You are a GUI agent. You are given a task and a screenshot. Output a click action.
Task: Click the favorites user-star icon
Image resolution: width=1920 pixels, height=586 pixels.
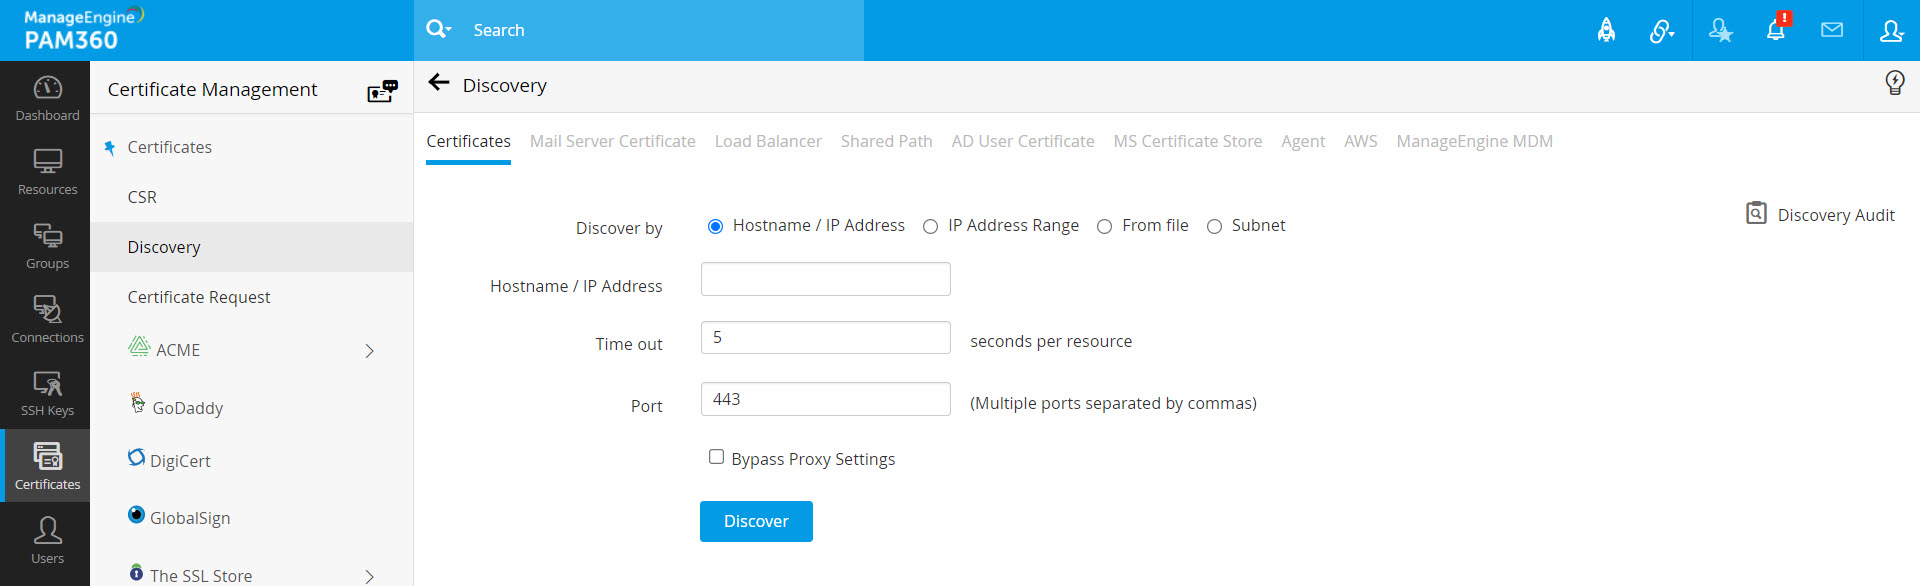tap(1720, 31)
